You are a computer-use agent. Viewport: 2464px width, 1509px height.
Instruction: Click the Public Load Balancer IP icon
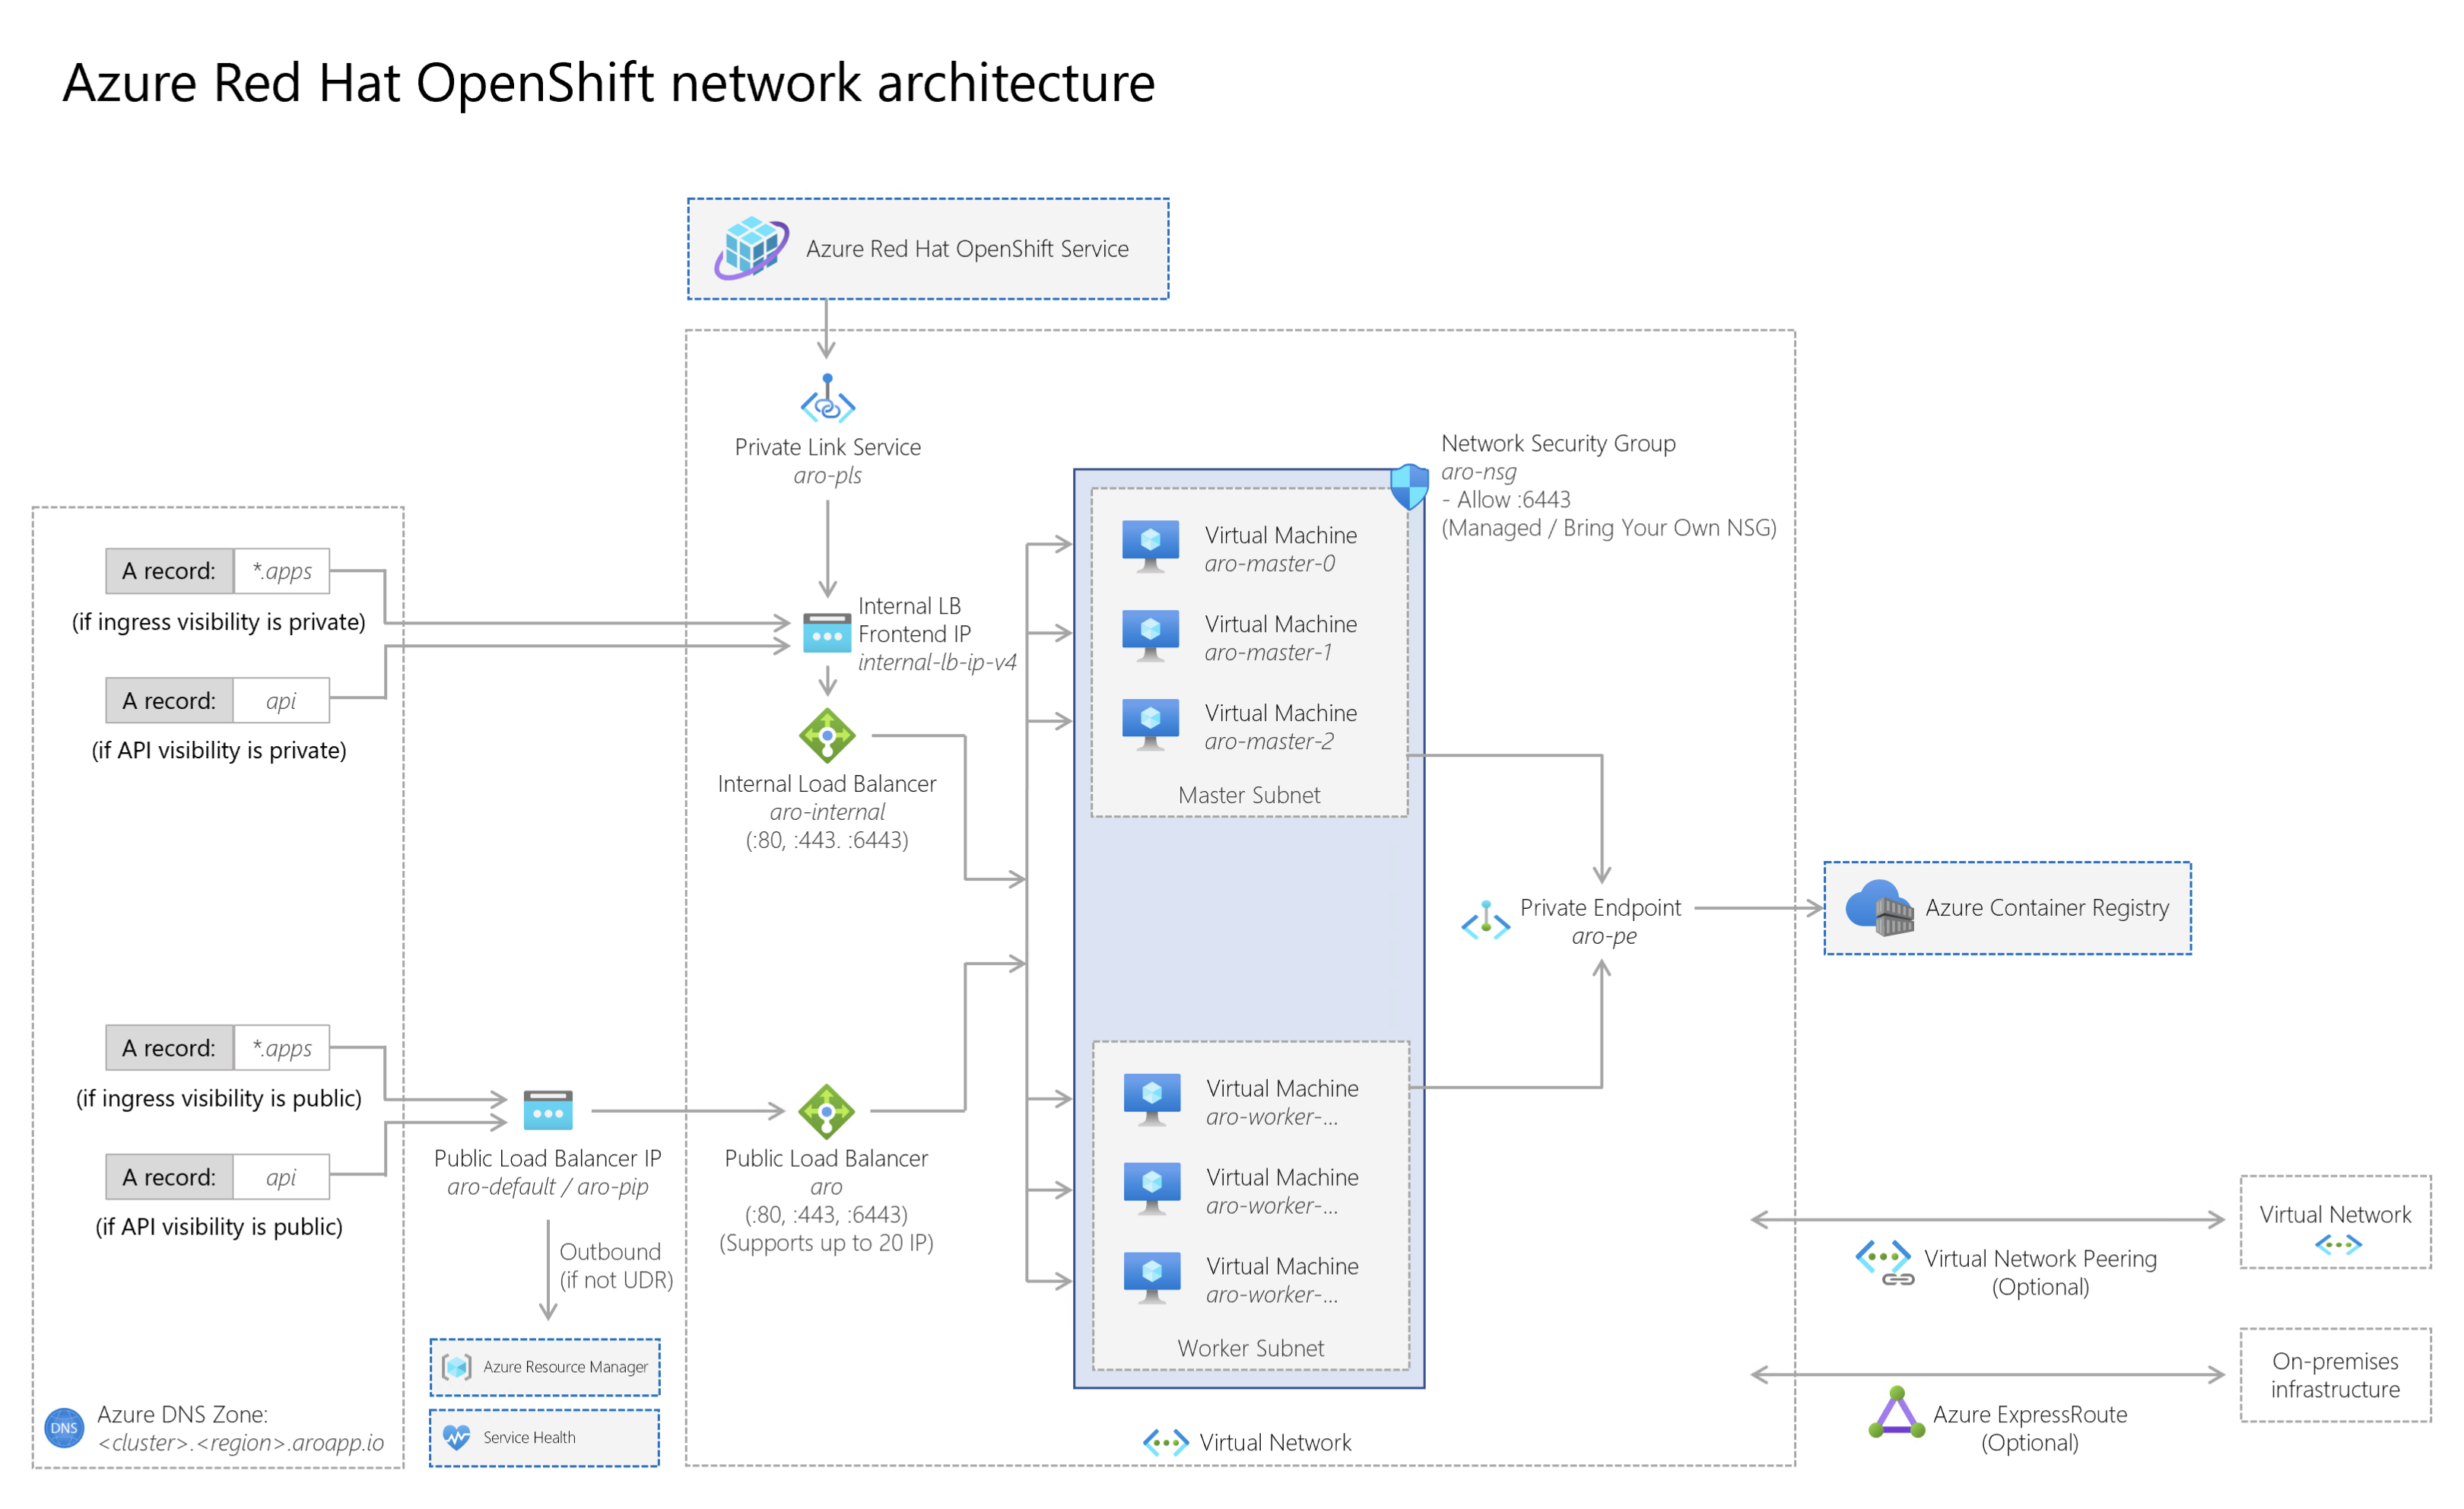(548, 1110)
